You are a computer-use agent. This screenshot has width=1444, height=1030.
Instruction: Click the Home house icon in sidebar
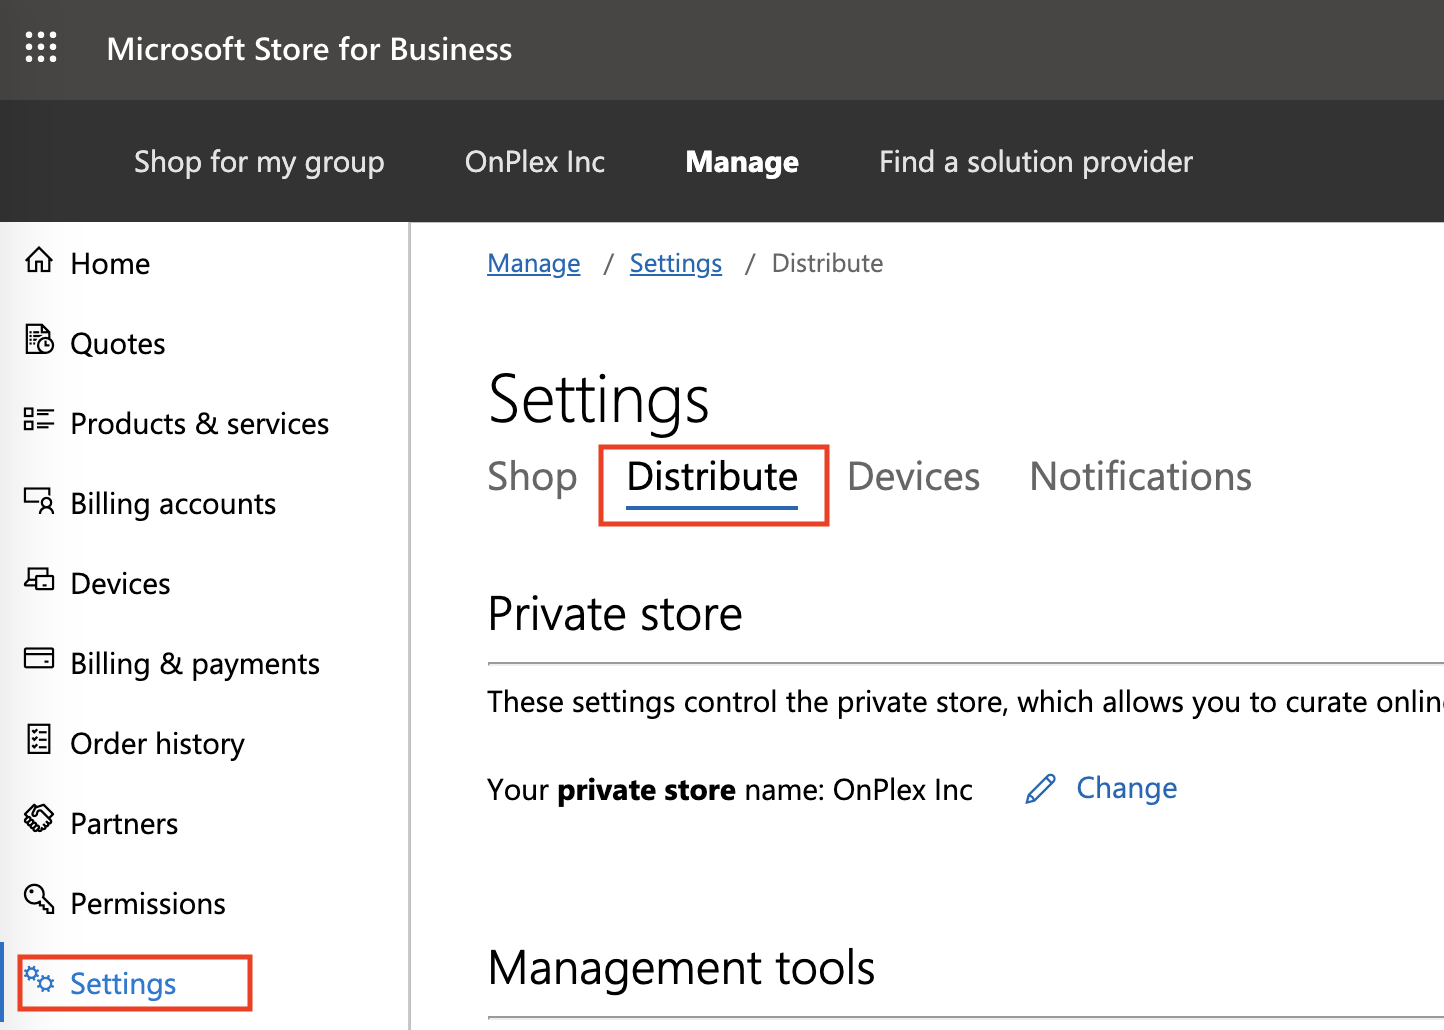pyautogui.click(x=39, y=260)
